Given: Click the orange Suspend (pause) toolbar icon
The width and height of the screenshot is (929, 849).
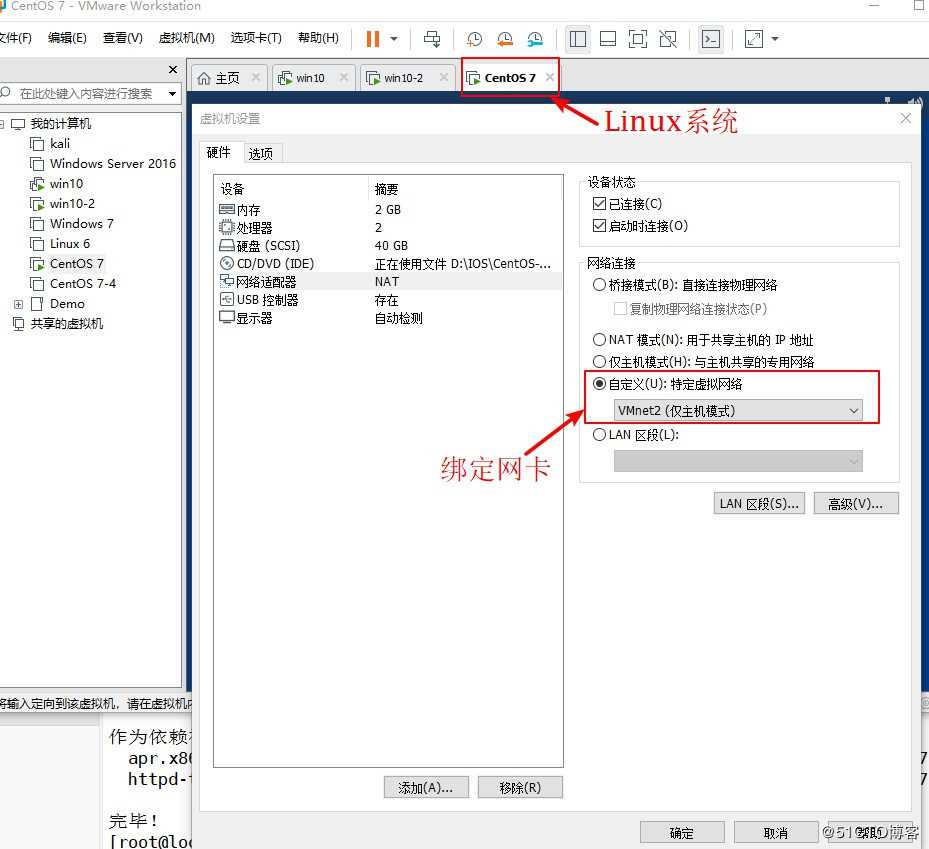Looking at the screenshot, I should click(372, 39).
